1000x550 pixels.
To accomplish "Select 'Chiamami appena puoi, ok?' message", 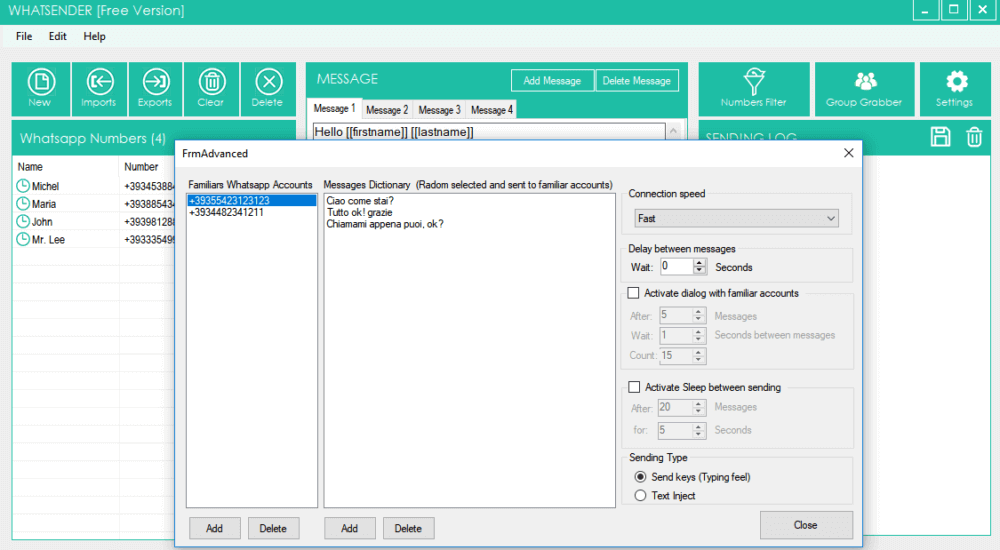I will 385,224.
